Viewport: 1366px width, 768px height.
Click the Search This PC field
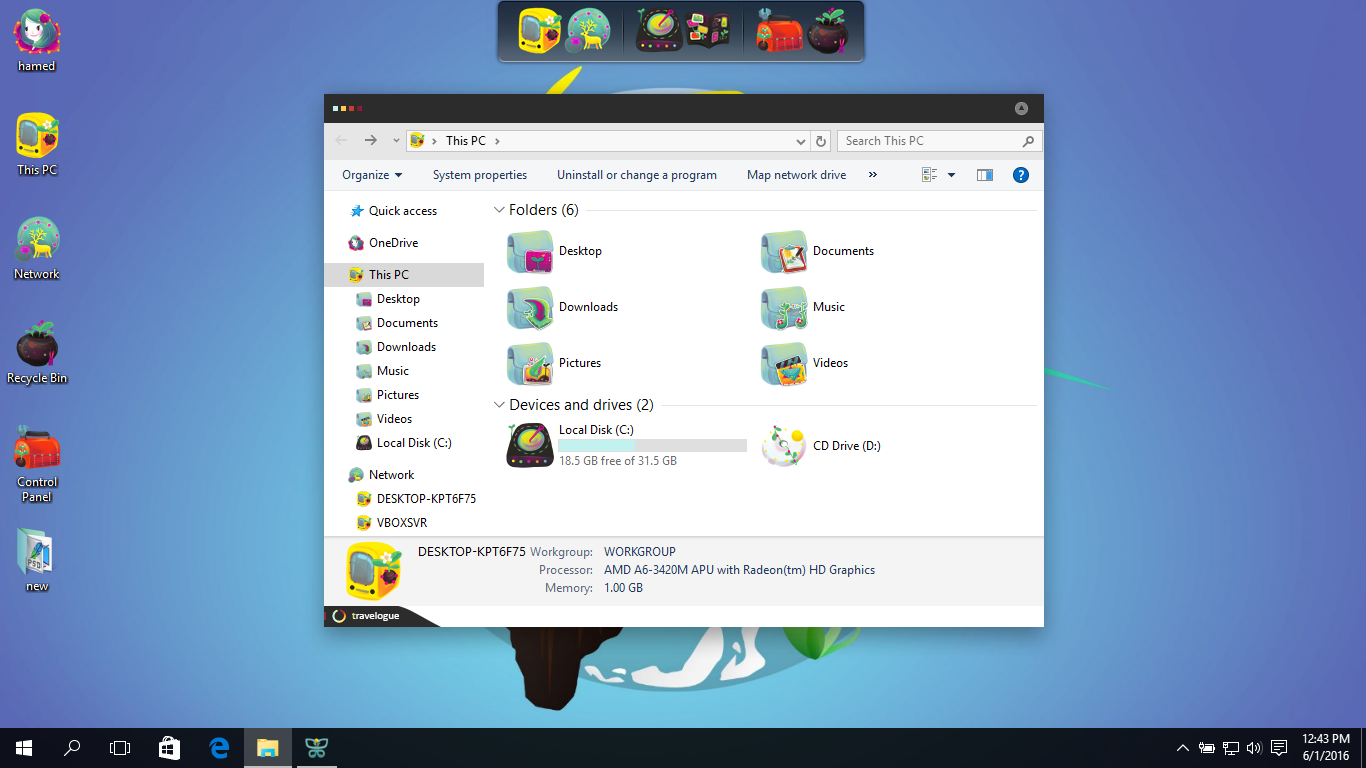[930, 141]
